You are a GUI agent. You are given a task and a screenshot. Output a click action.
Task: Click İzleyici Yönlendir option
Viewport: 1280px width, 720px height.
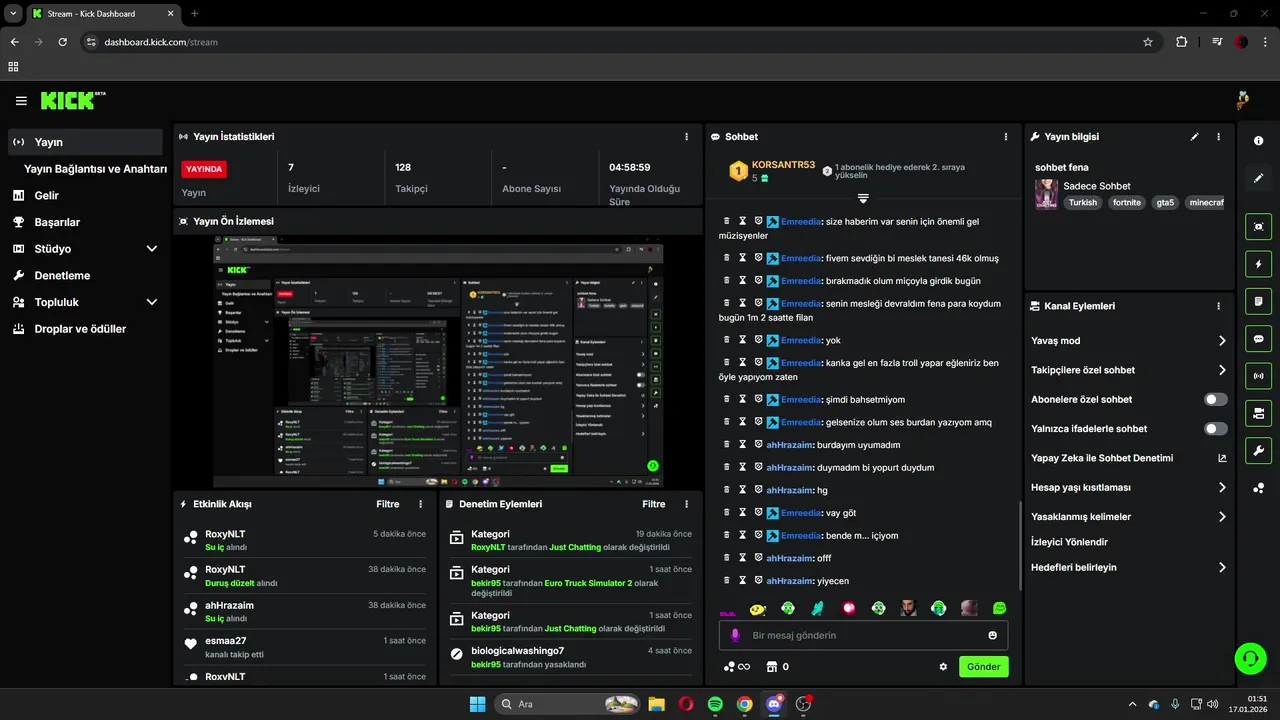point(1069,542)
